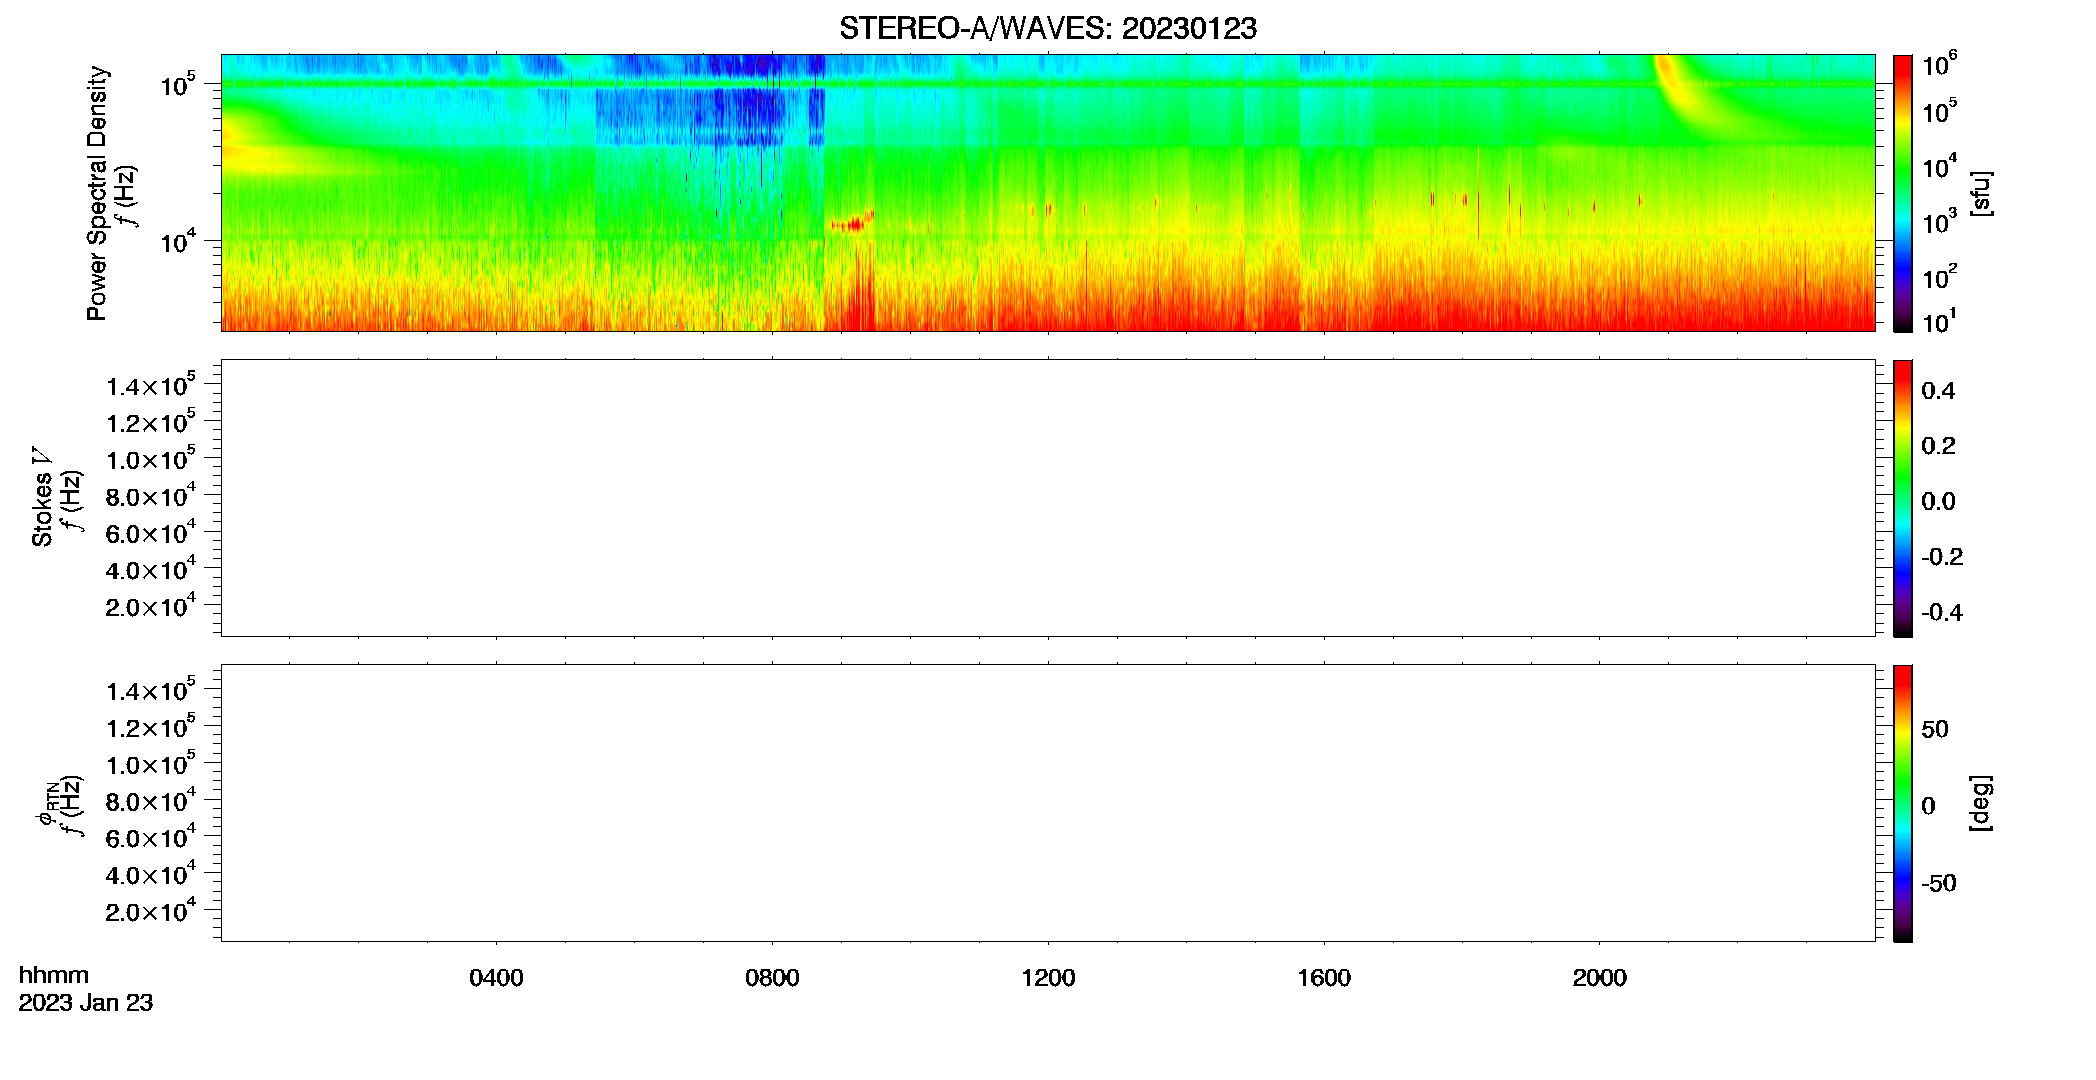Click the [deg] units label
The width and height of the screenshot is (2096, 1080).
tap(1980, 803)
